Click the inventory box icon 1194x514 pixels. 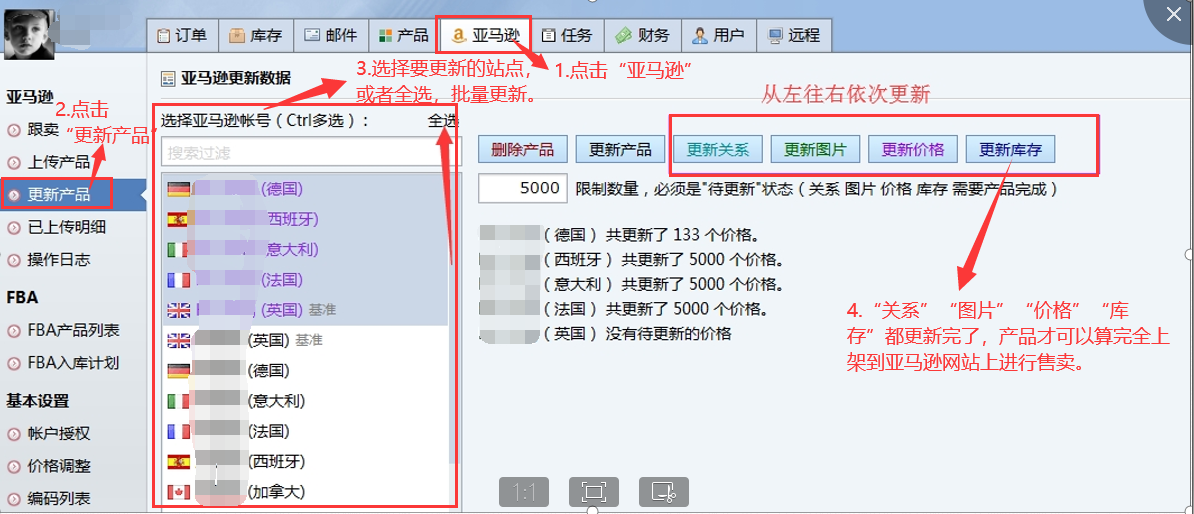coord(236,35)
